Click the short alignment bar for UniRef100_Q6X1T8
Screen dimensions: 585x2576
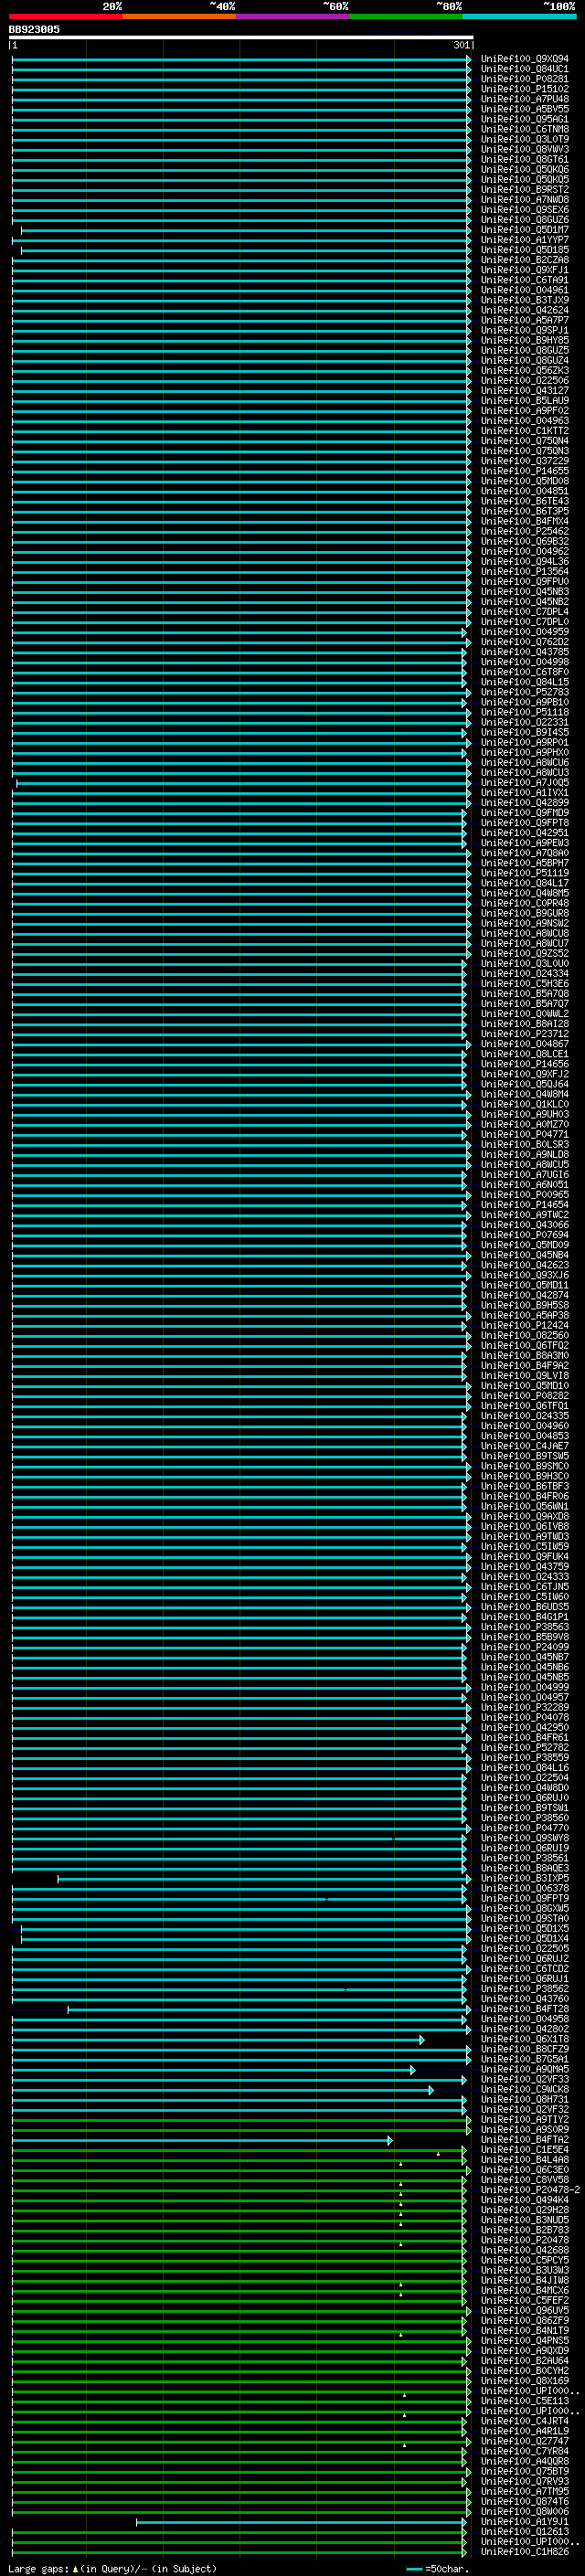point(218,2040)
